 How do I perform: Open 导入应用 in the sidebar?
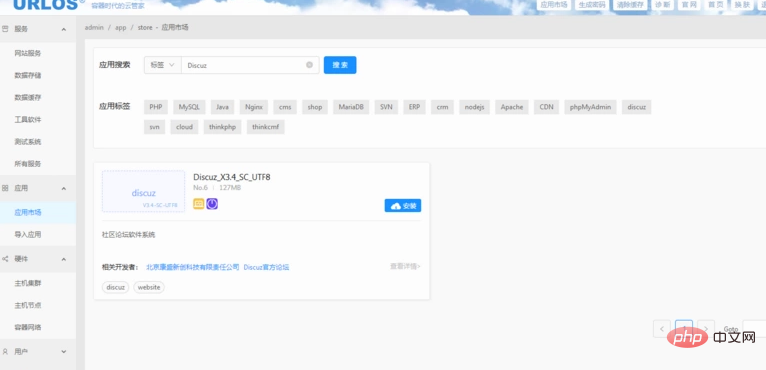(x=28, y=235)
